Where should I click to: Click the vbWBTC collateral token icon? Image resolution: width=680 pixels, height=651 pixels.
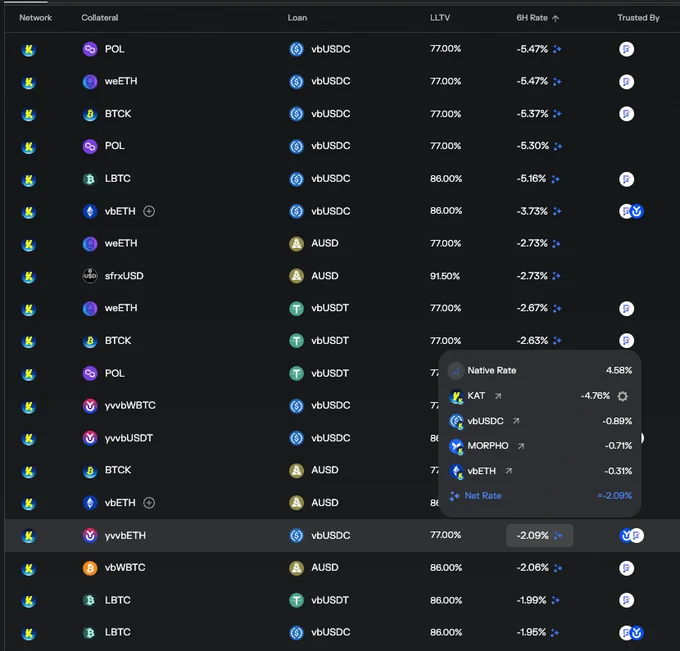(x=89, y=568)
